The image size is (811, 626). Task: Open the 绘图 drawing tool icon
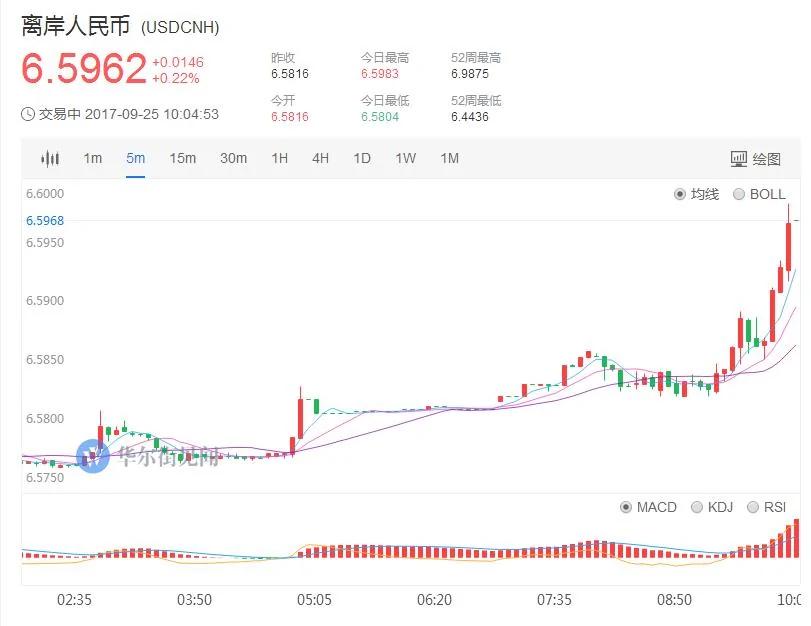point(739,159)
